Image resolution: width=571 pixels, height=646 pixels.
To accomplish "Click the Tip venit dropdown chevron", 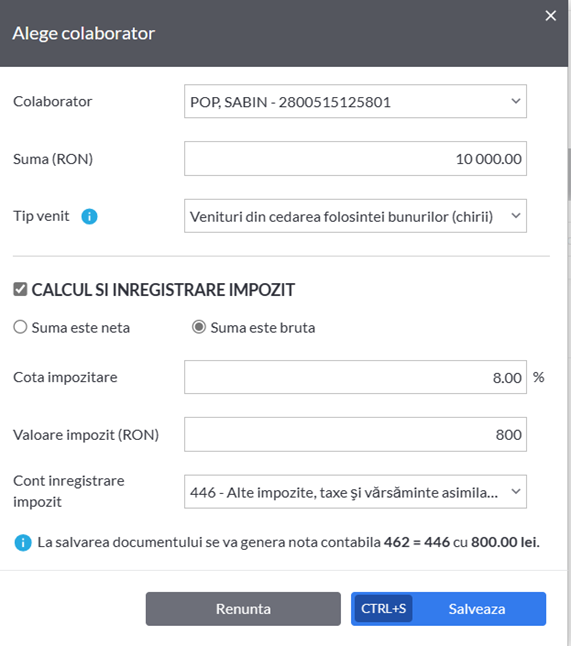I will (516, 215).
